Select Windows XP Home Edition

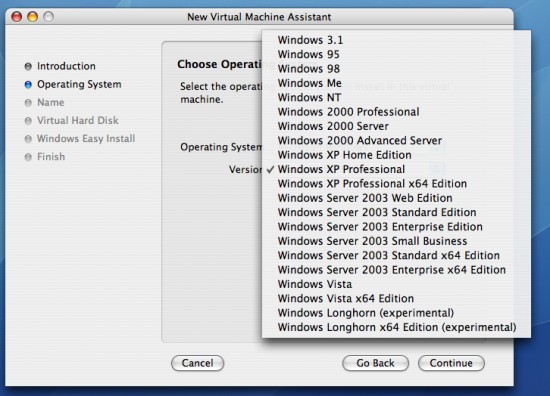(x=396, y=155)
